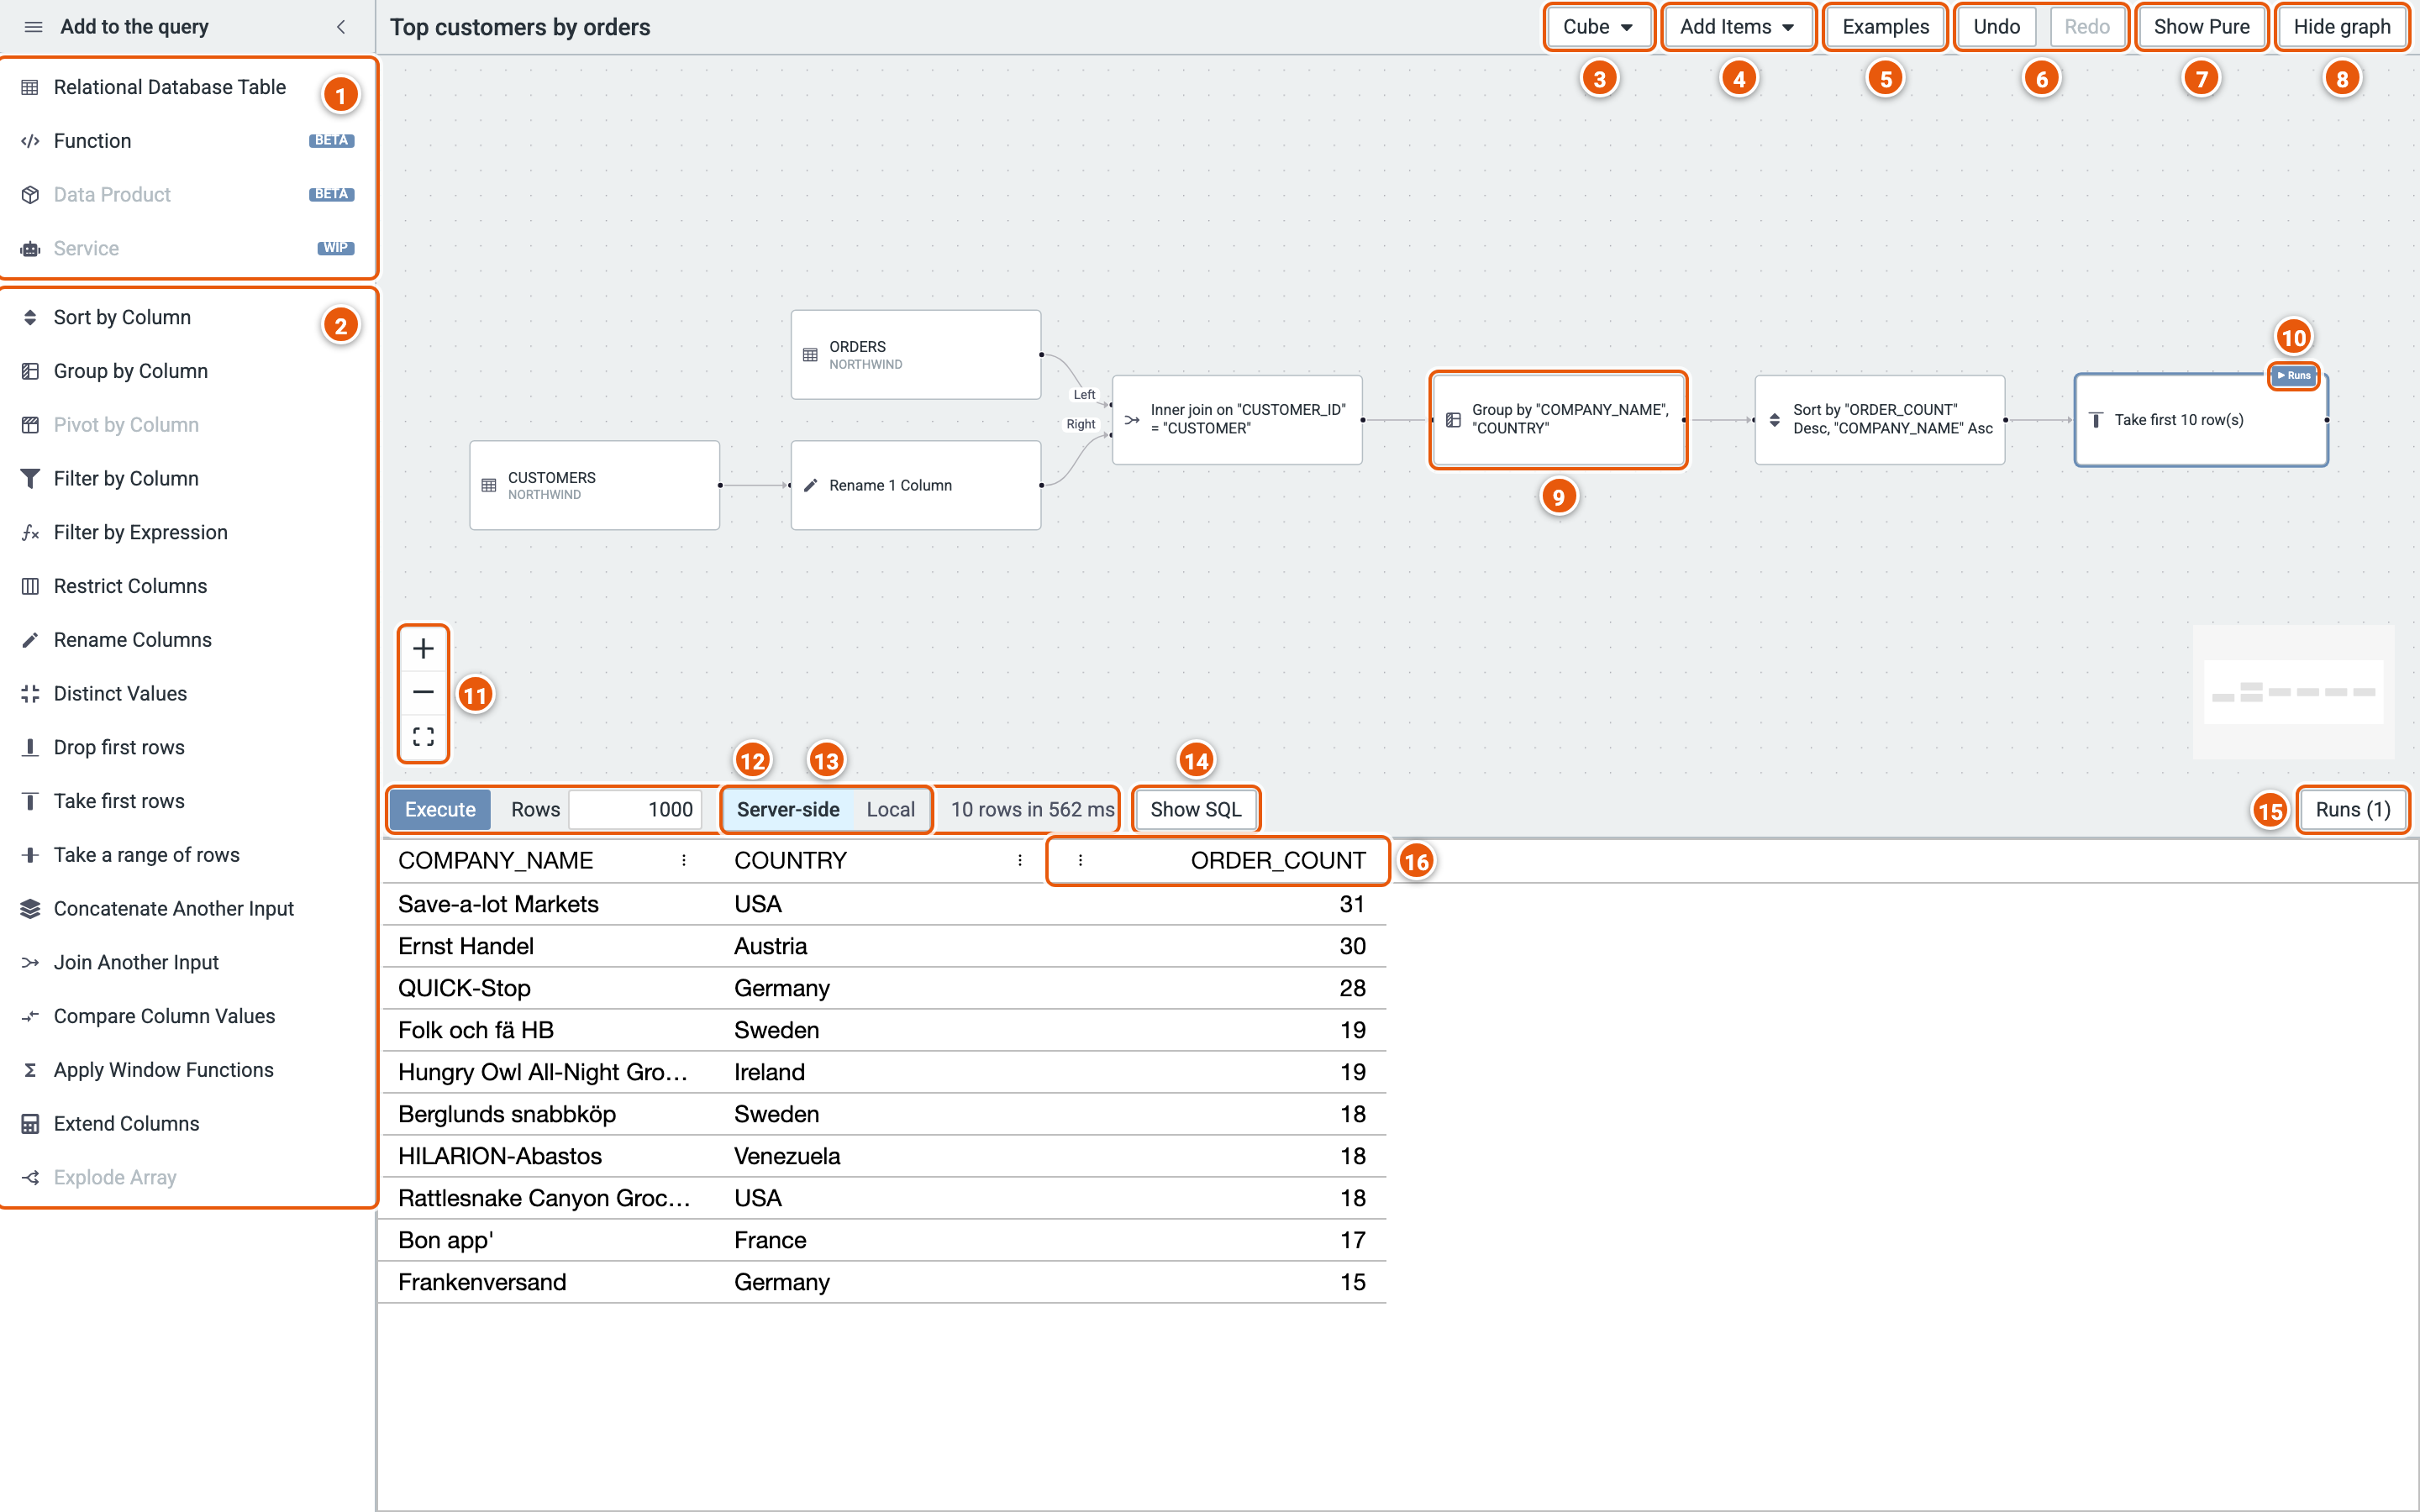Select the Sort by ORDER_COUNT node
This screenshot has width=2420, height=1512.
click(x=1879, y=419)
